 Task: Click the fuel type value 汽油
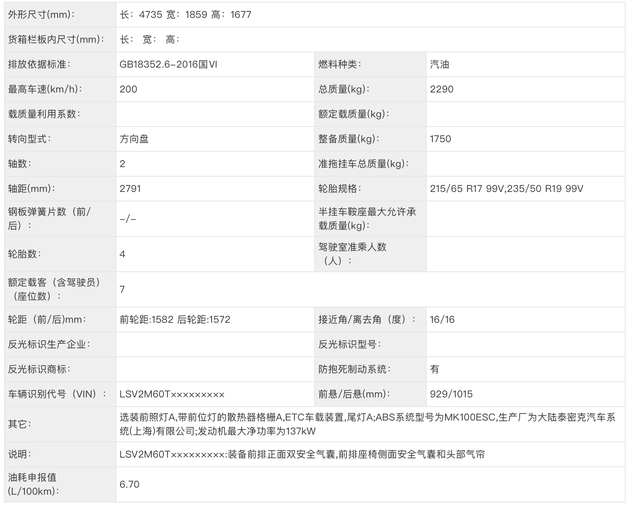(x=439, y=65)
